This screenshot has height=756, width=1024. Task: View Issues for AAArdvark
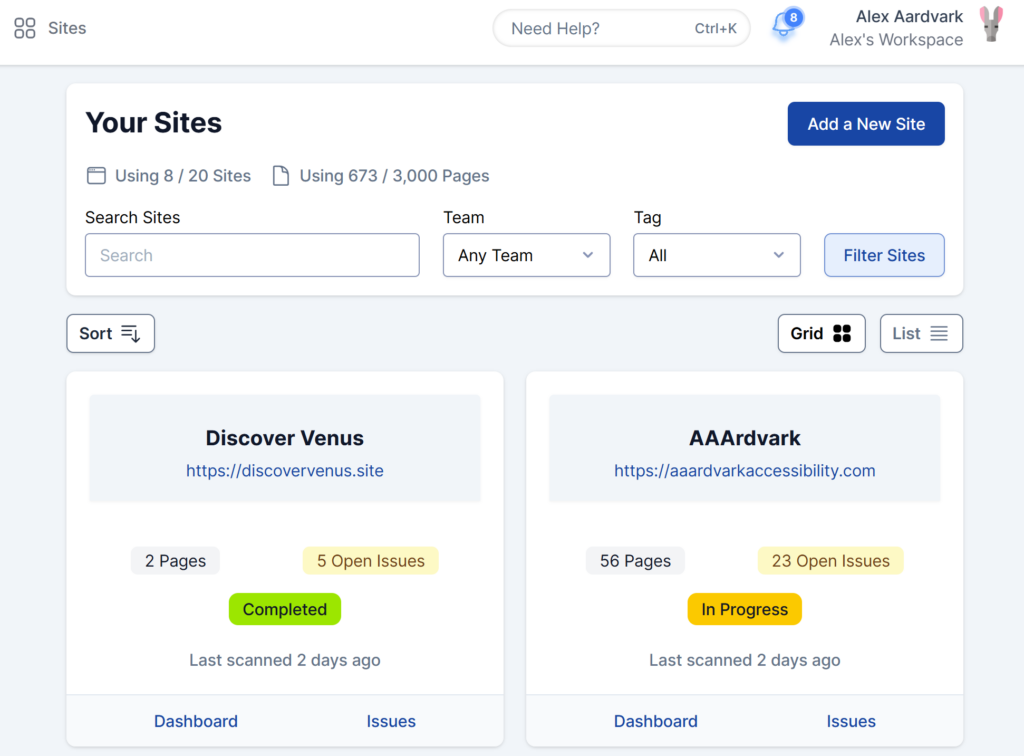(x=850, y=721)
